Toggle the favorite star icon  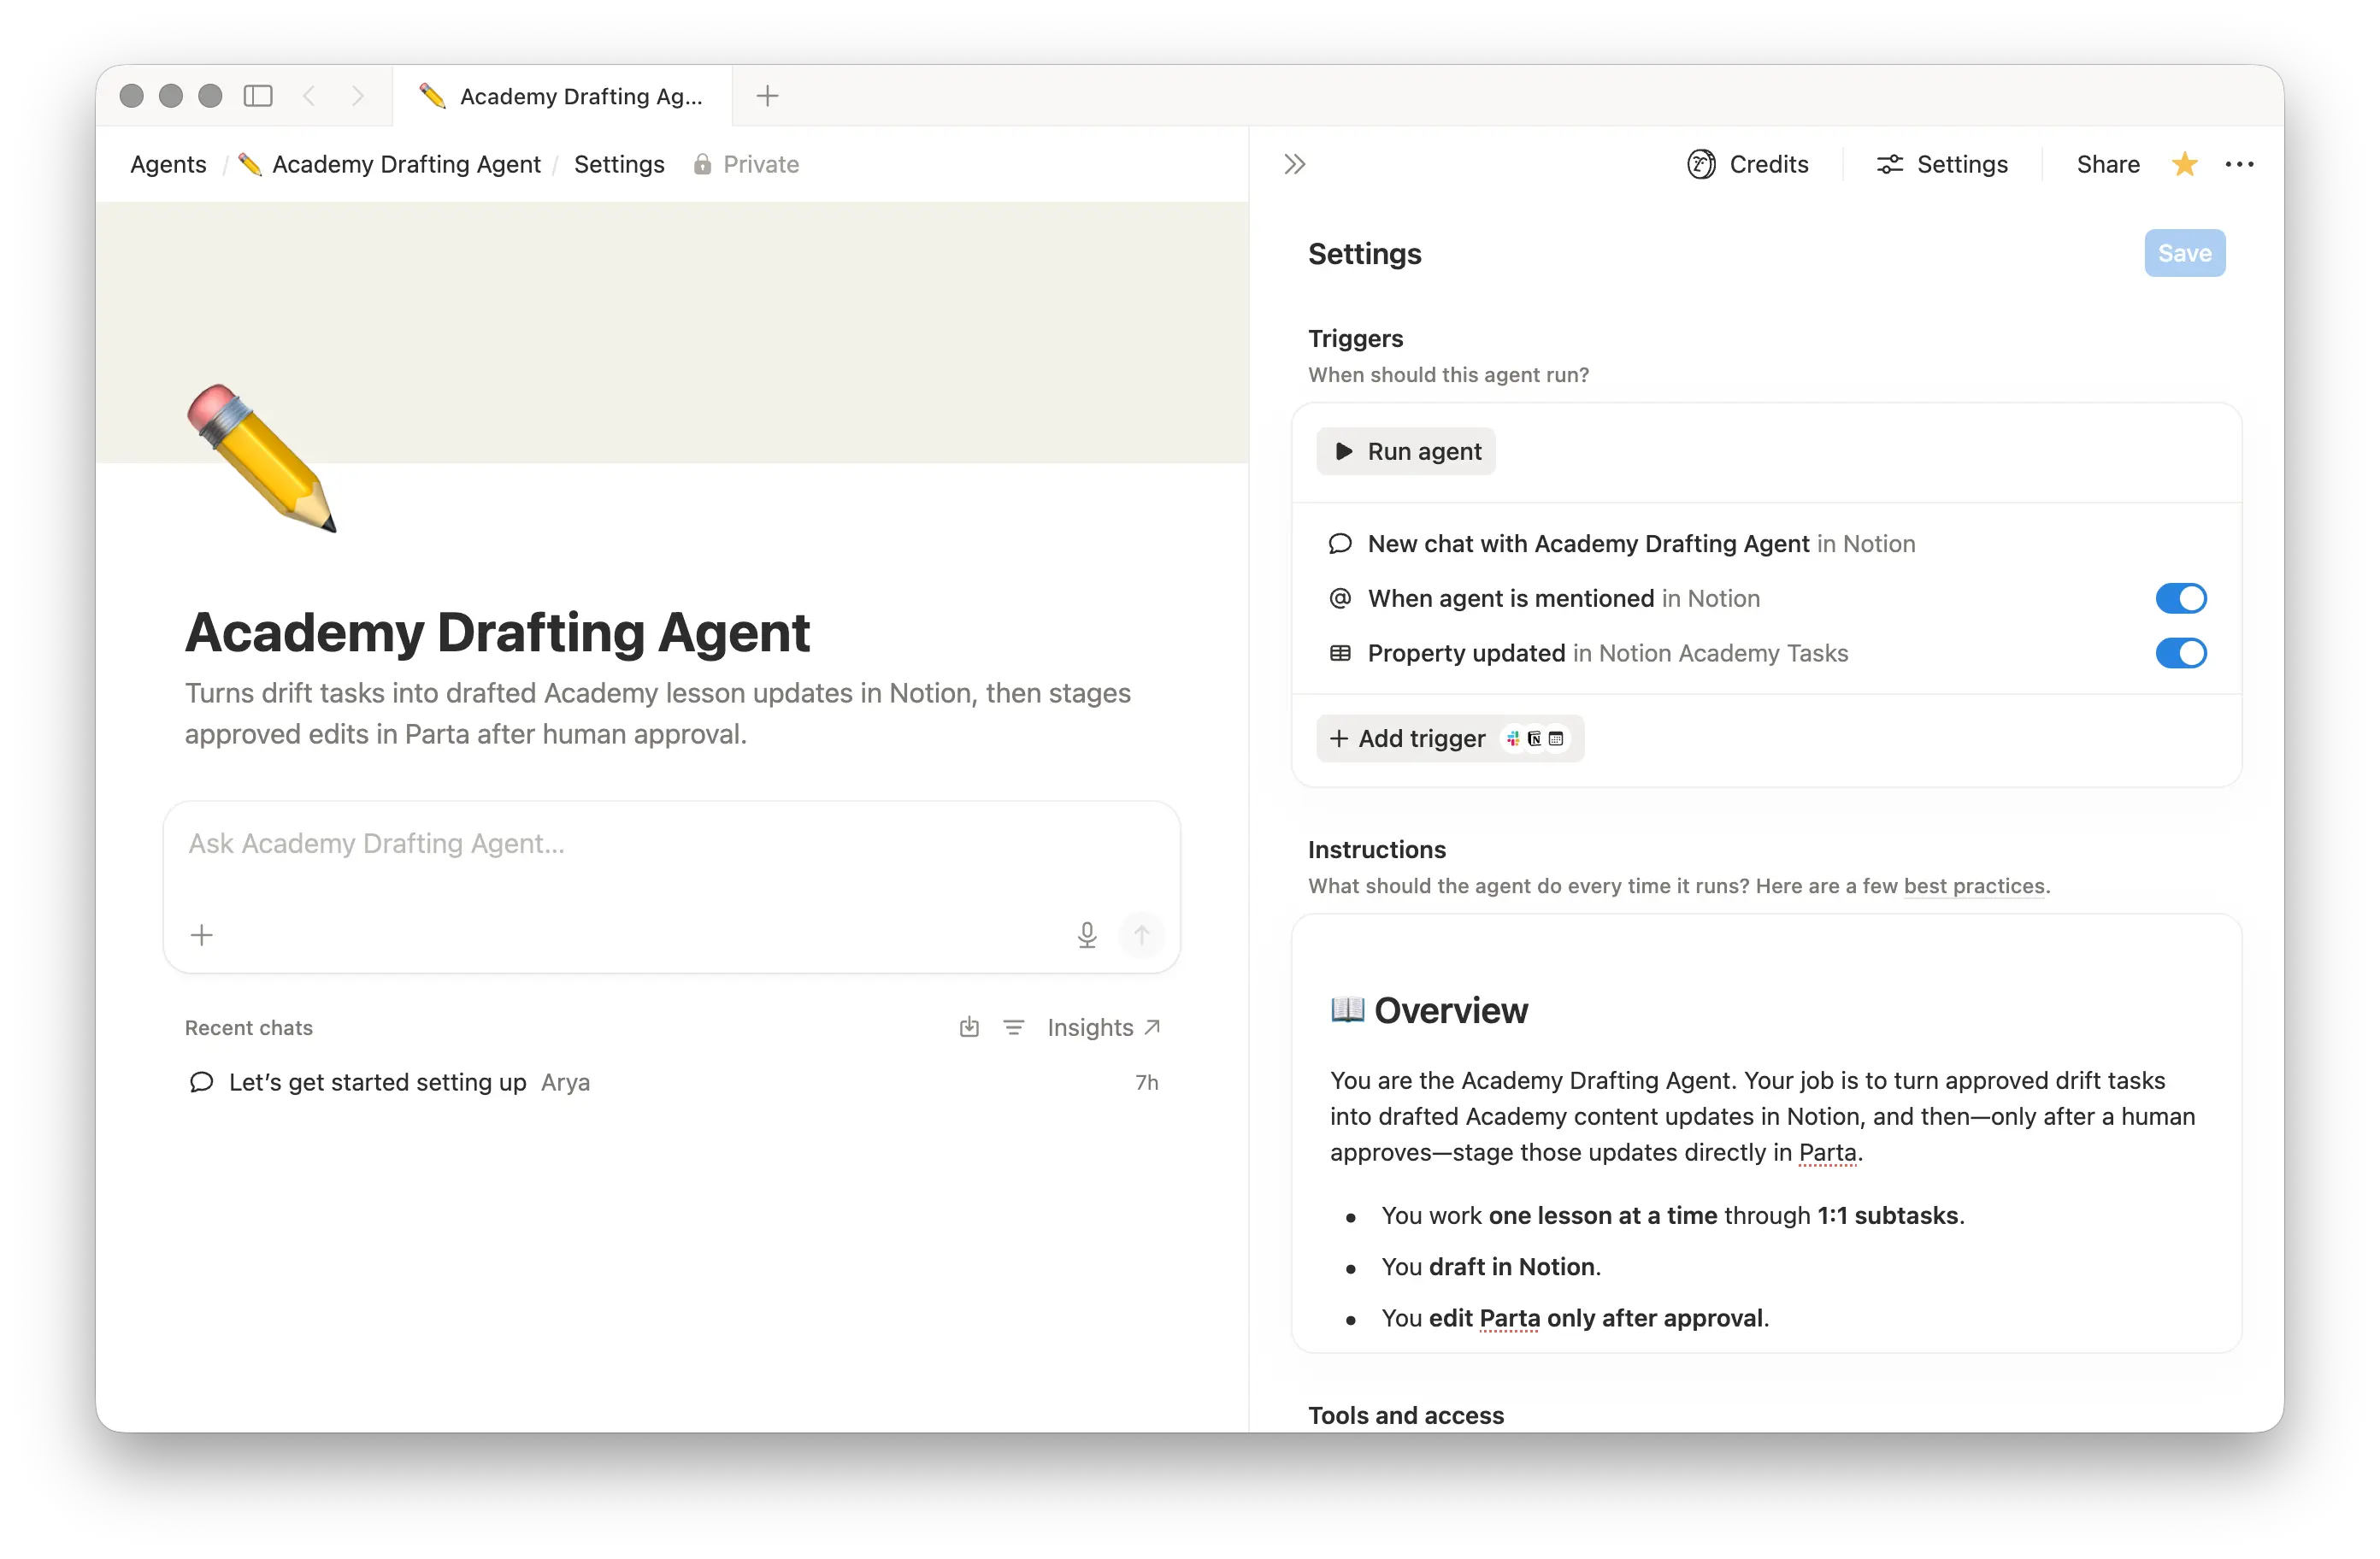[x=2184, y=164]
